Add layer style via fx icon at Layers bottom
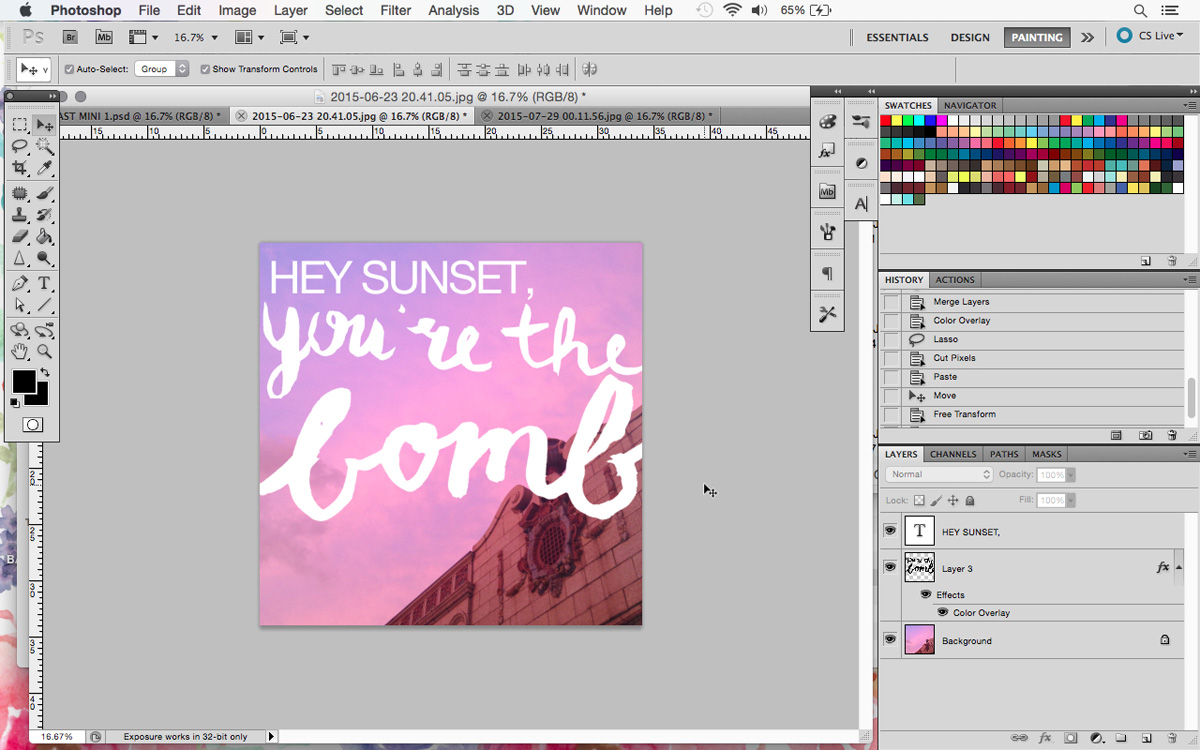 [x=1045, y=738]
